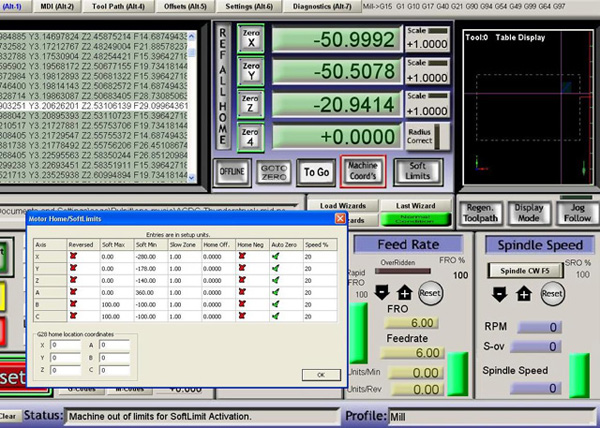This screenshot has width=600, height=428.
Task: Click the G28 home Y coordinate field
Action: (65, 358)
